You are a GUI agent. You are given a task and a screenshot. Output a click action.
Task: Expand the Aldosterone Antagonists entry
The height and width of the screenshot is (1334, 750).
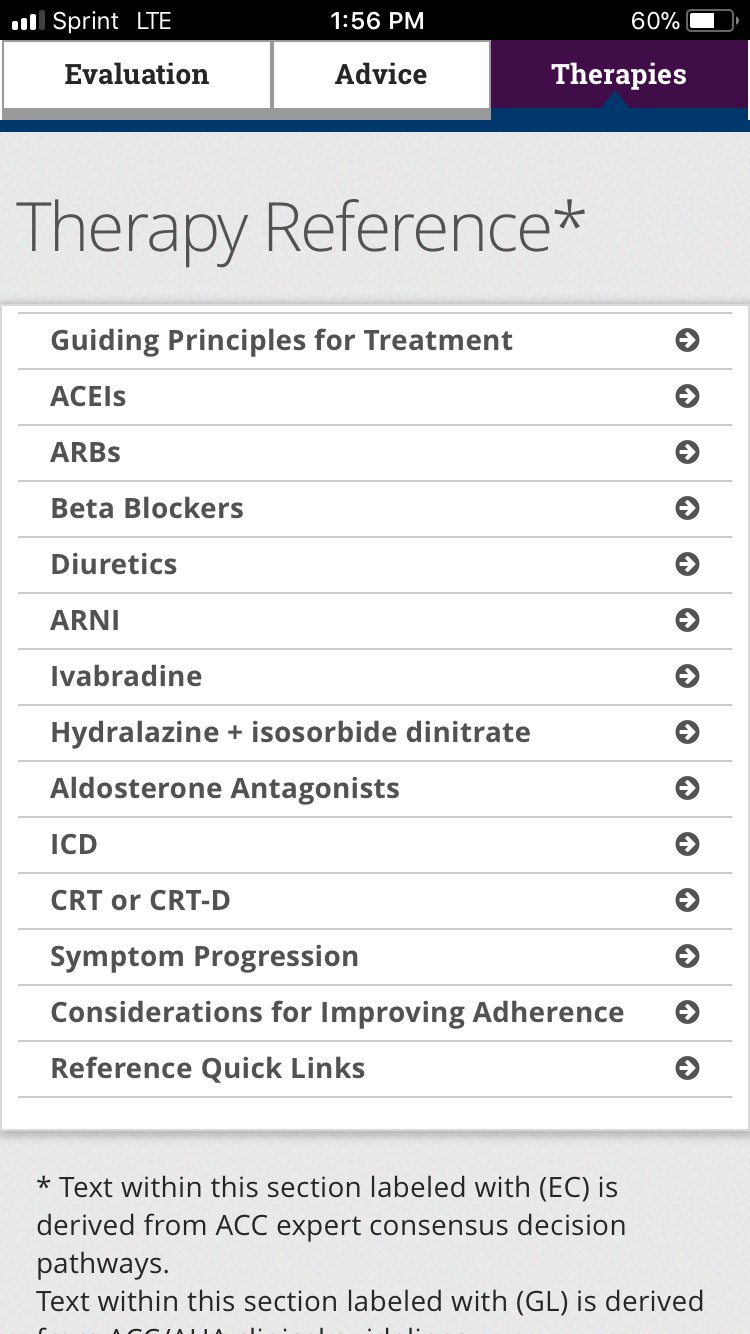click(225, 788)
